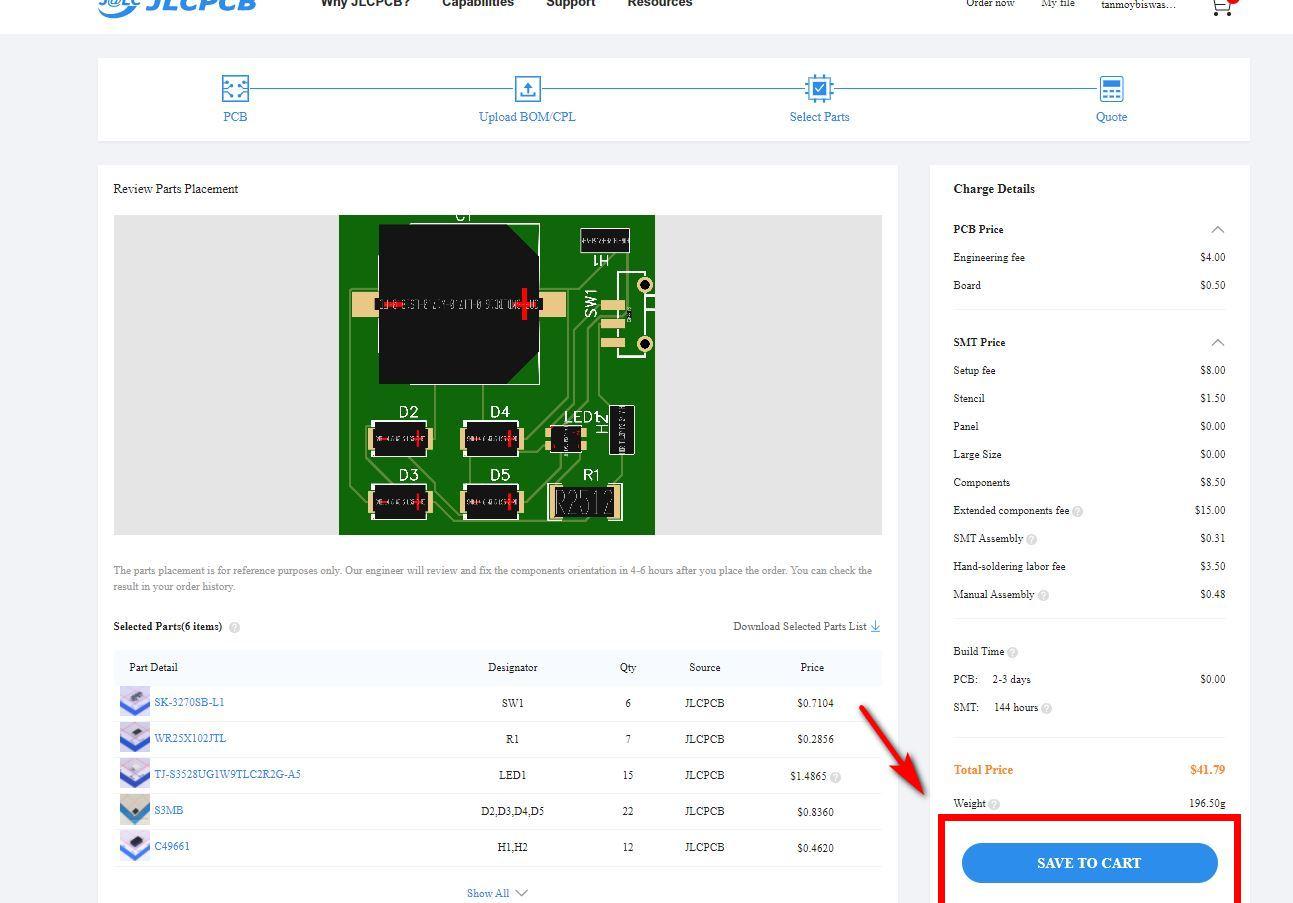Screen dimensions: 1293x903
Task: Click the Hand-soldering labor fee label
Action: point(1009,566)
